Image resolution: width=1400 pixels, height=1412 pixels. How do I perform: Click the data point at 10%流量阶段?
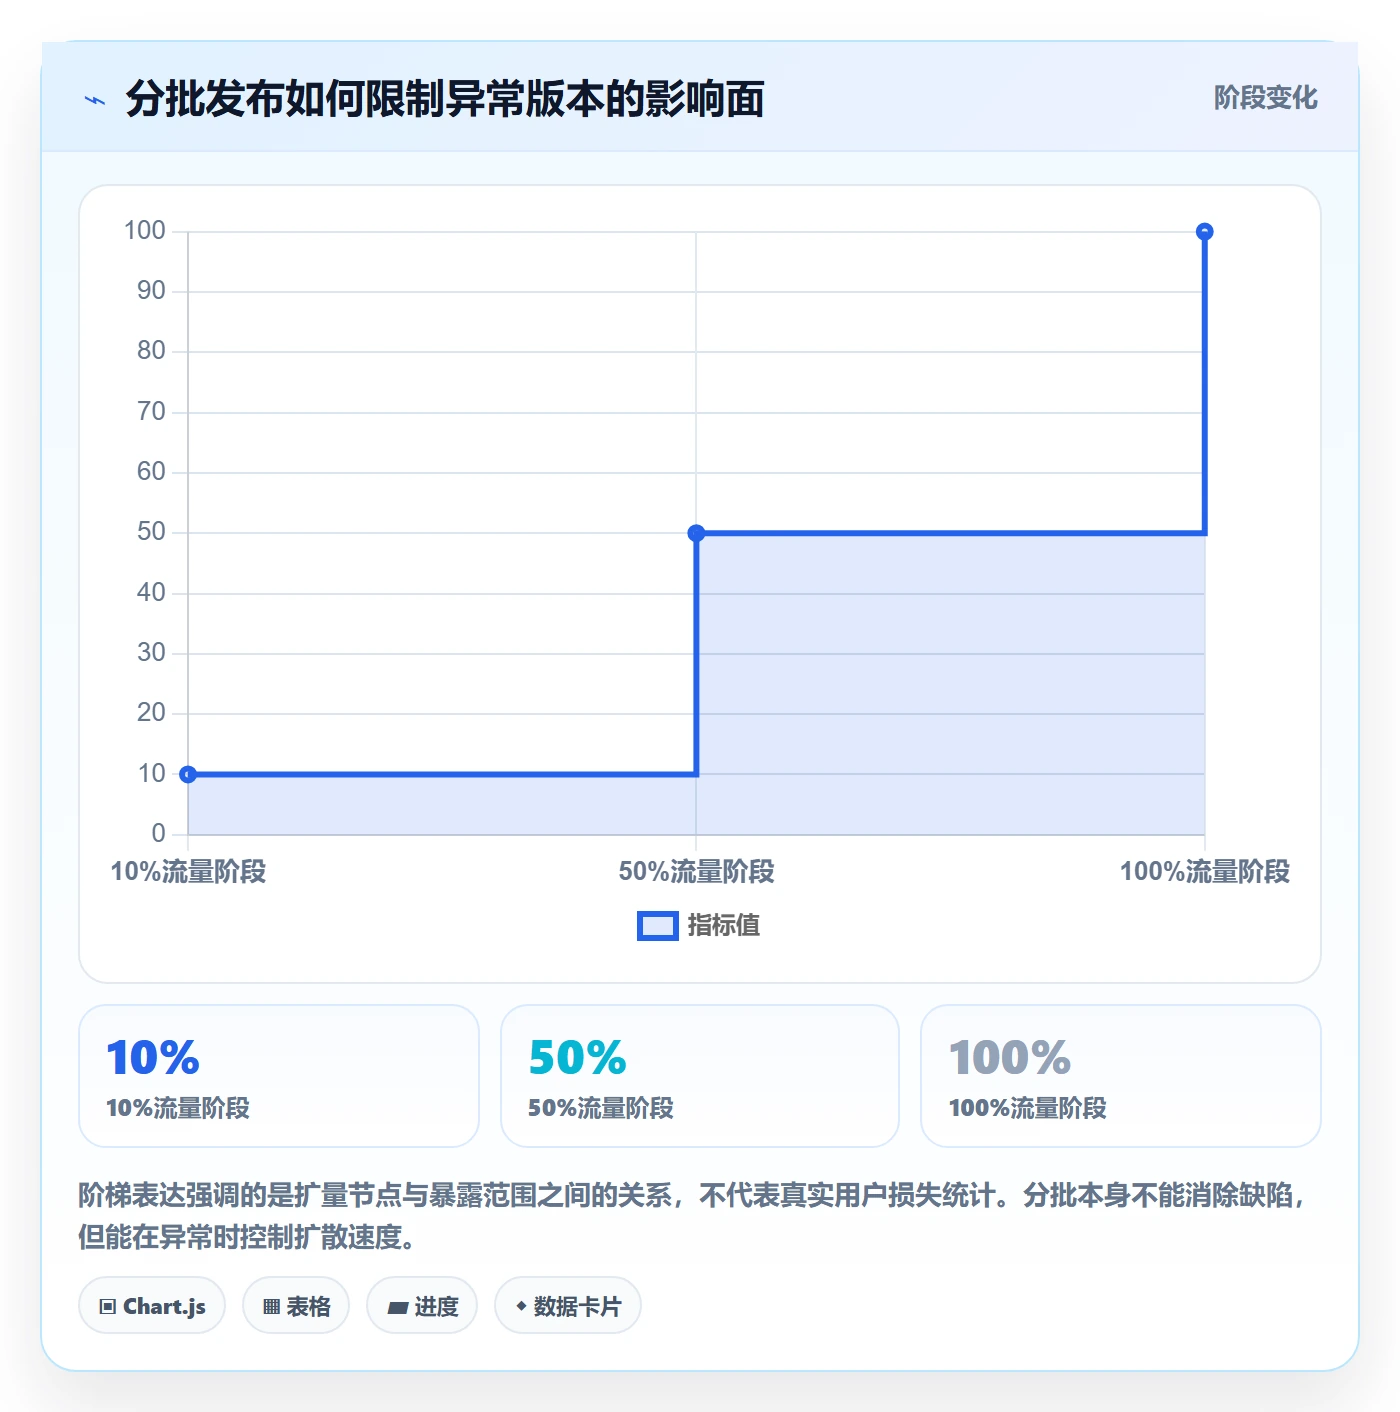(188, 774)
